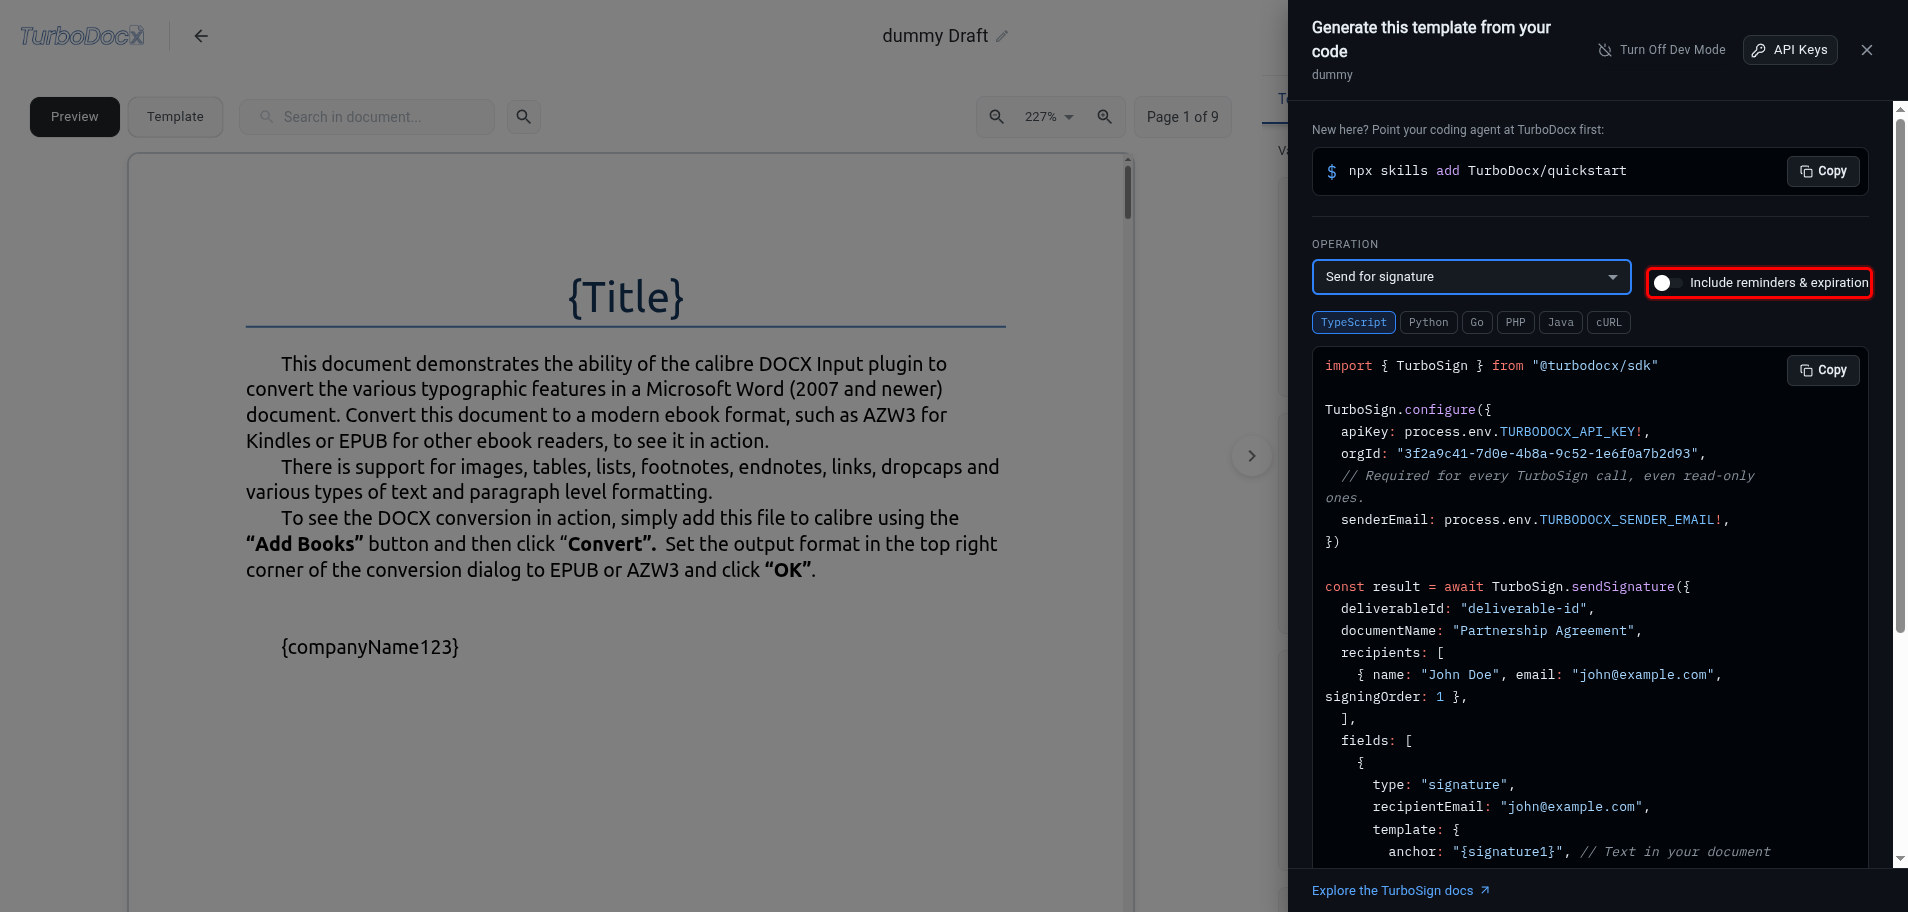This screenshot has width=1908, height=912.
Task: Click the back arrow icon
Action: click(x=201, y=36)
